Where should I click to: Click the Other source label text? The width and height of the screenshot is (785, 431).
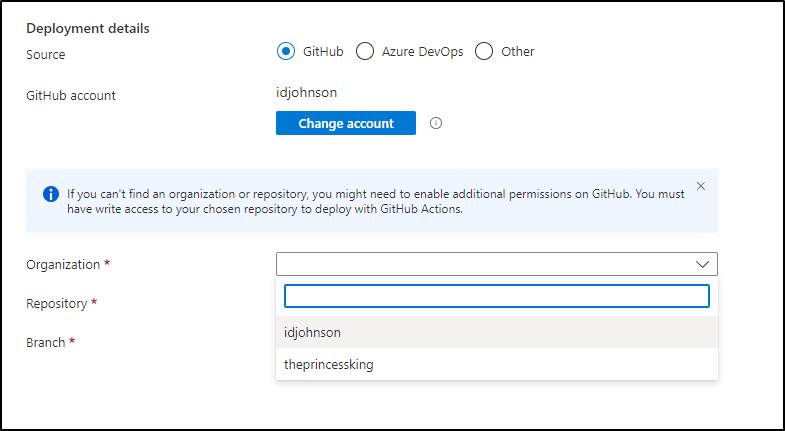518,52
